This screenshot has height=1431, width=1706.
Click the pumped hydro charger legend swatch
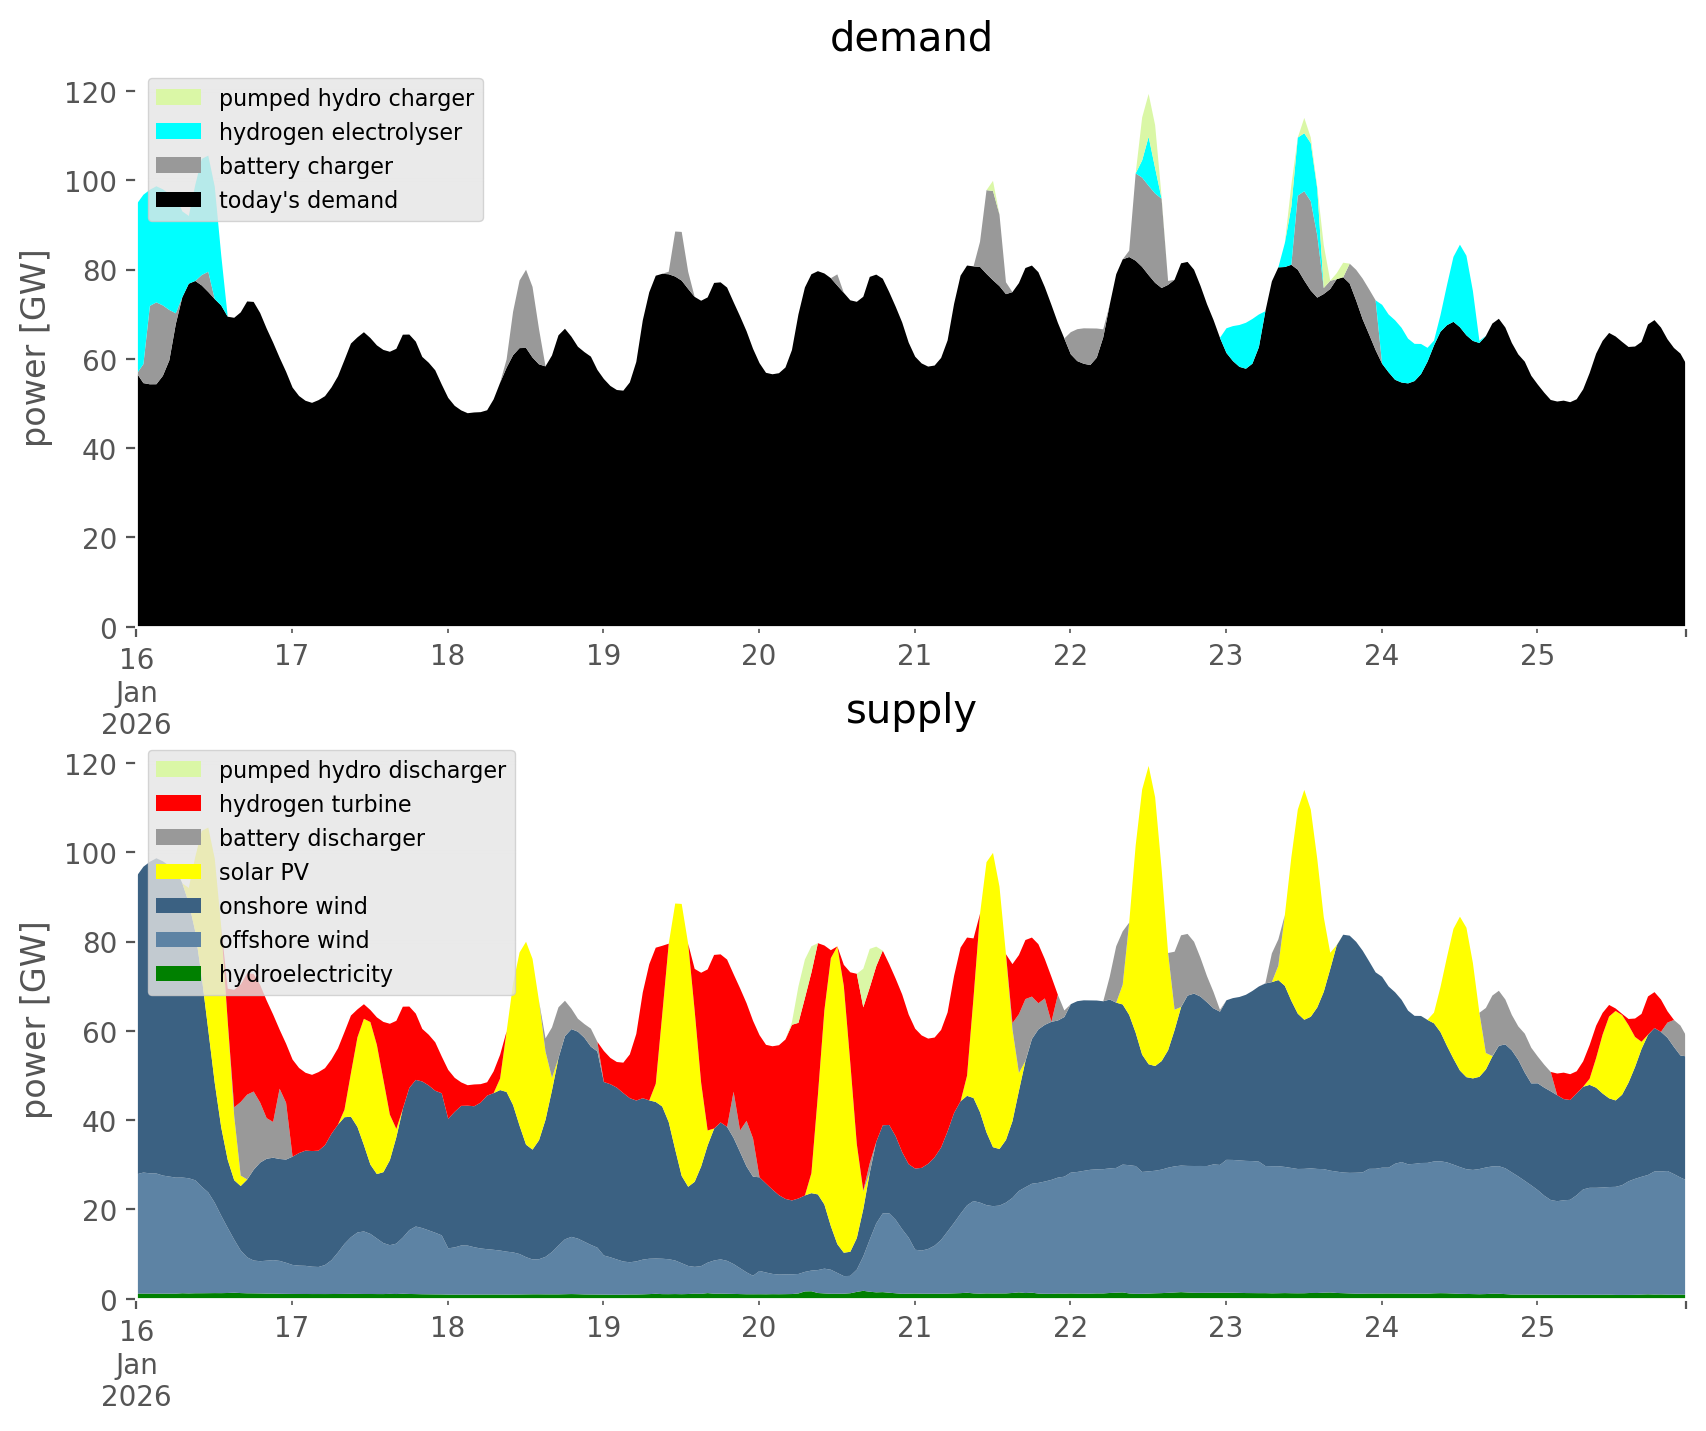coord(179,98)
